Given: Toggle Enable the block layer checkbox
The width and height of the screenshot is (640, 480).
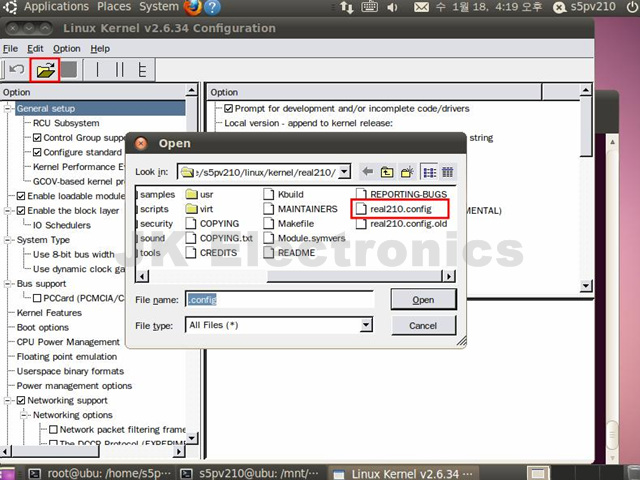Looking at the screenshot, I should [21, 211].
